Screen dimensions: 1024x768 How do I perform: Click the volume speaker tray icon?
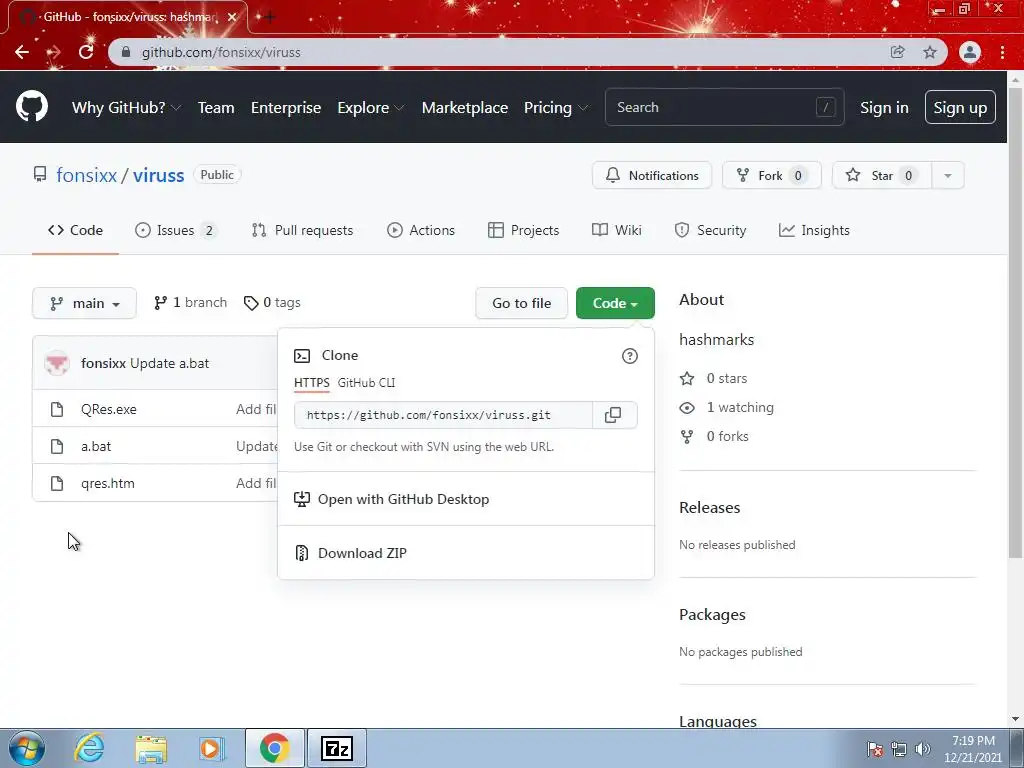pos(923,749)
